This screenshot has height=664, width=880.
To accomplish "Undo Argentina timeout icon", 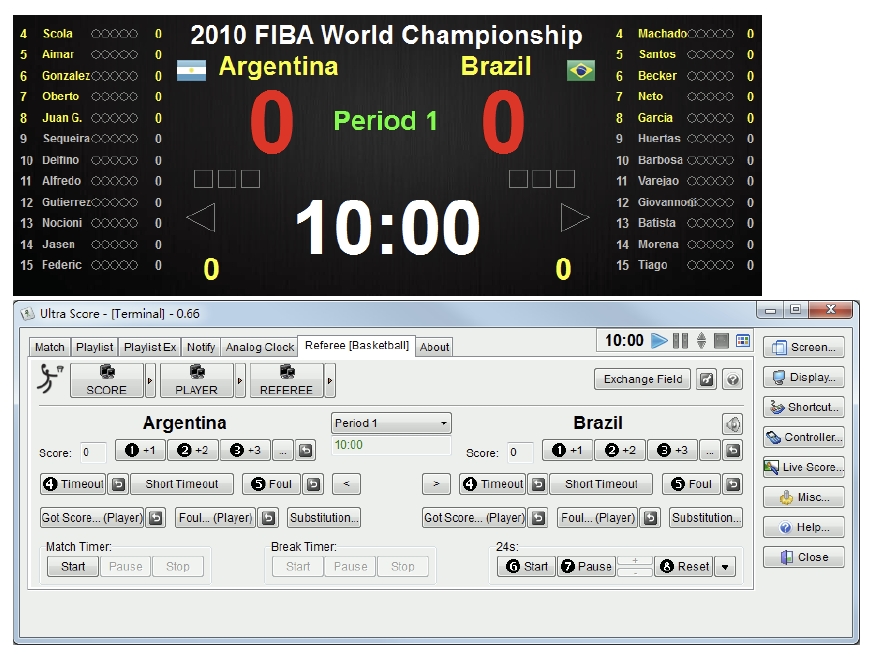I will click(x=118, y=484).
